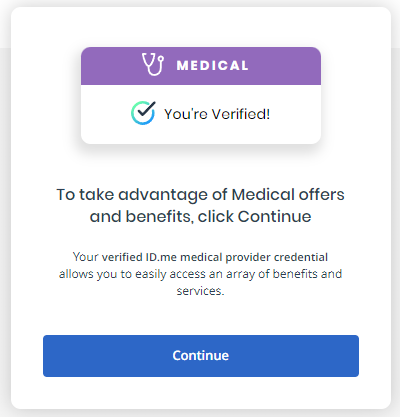The width and height of the screenshot is (400, 417).
Task: Click the word "Verified!" in the card
Action: pos(241,114)
